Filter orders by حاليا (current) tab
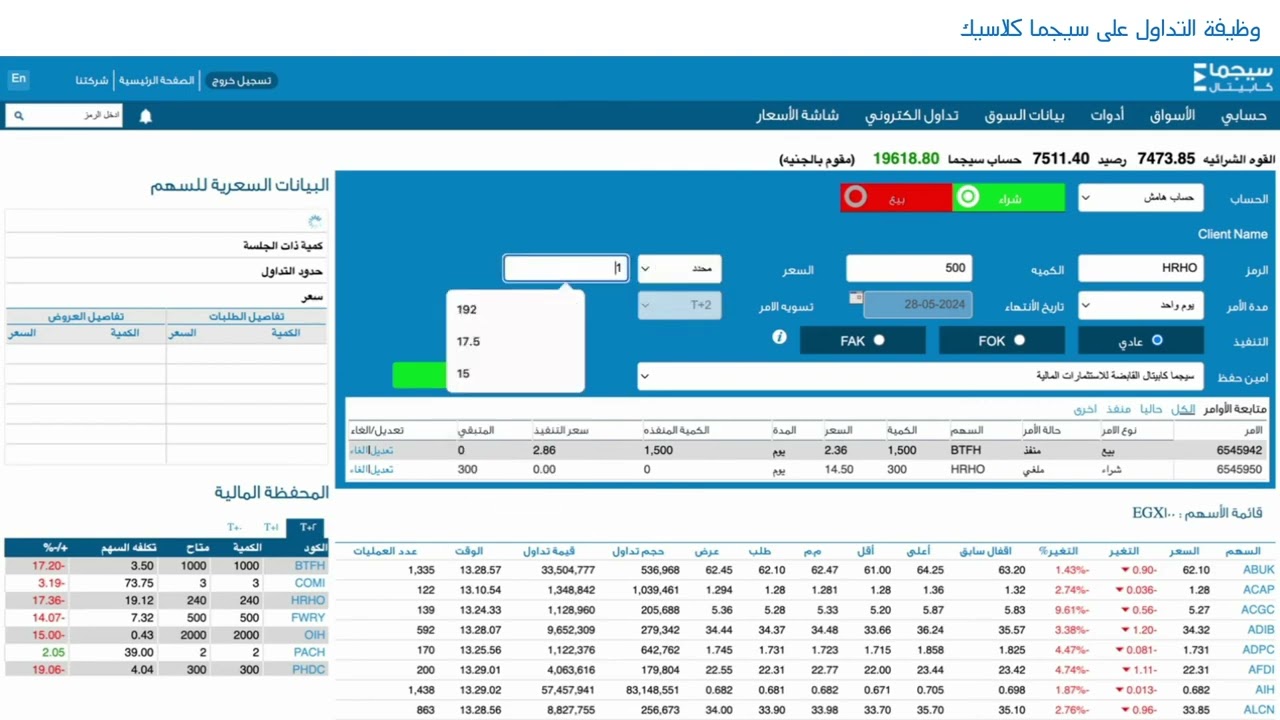This screenshot has height=720, width=1280. (1152, 409)
